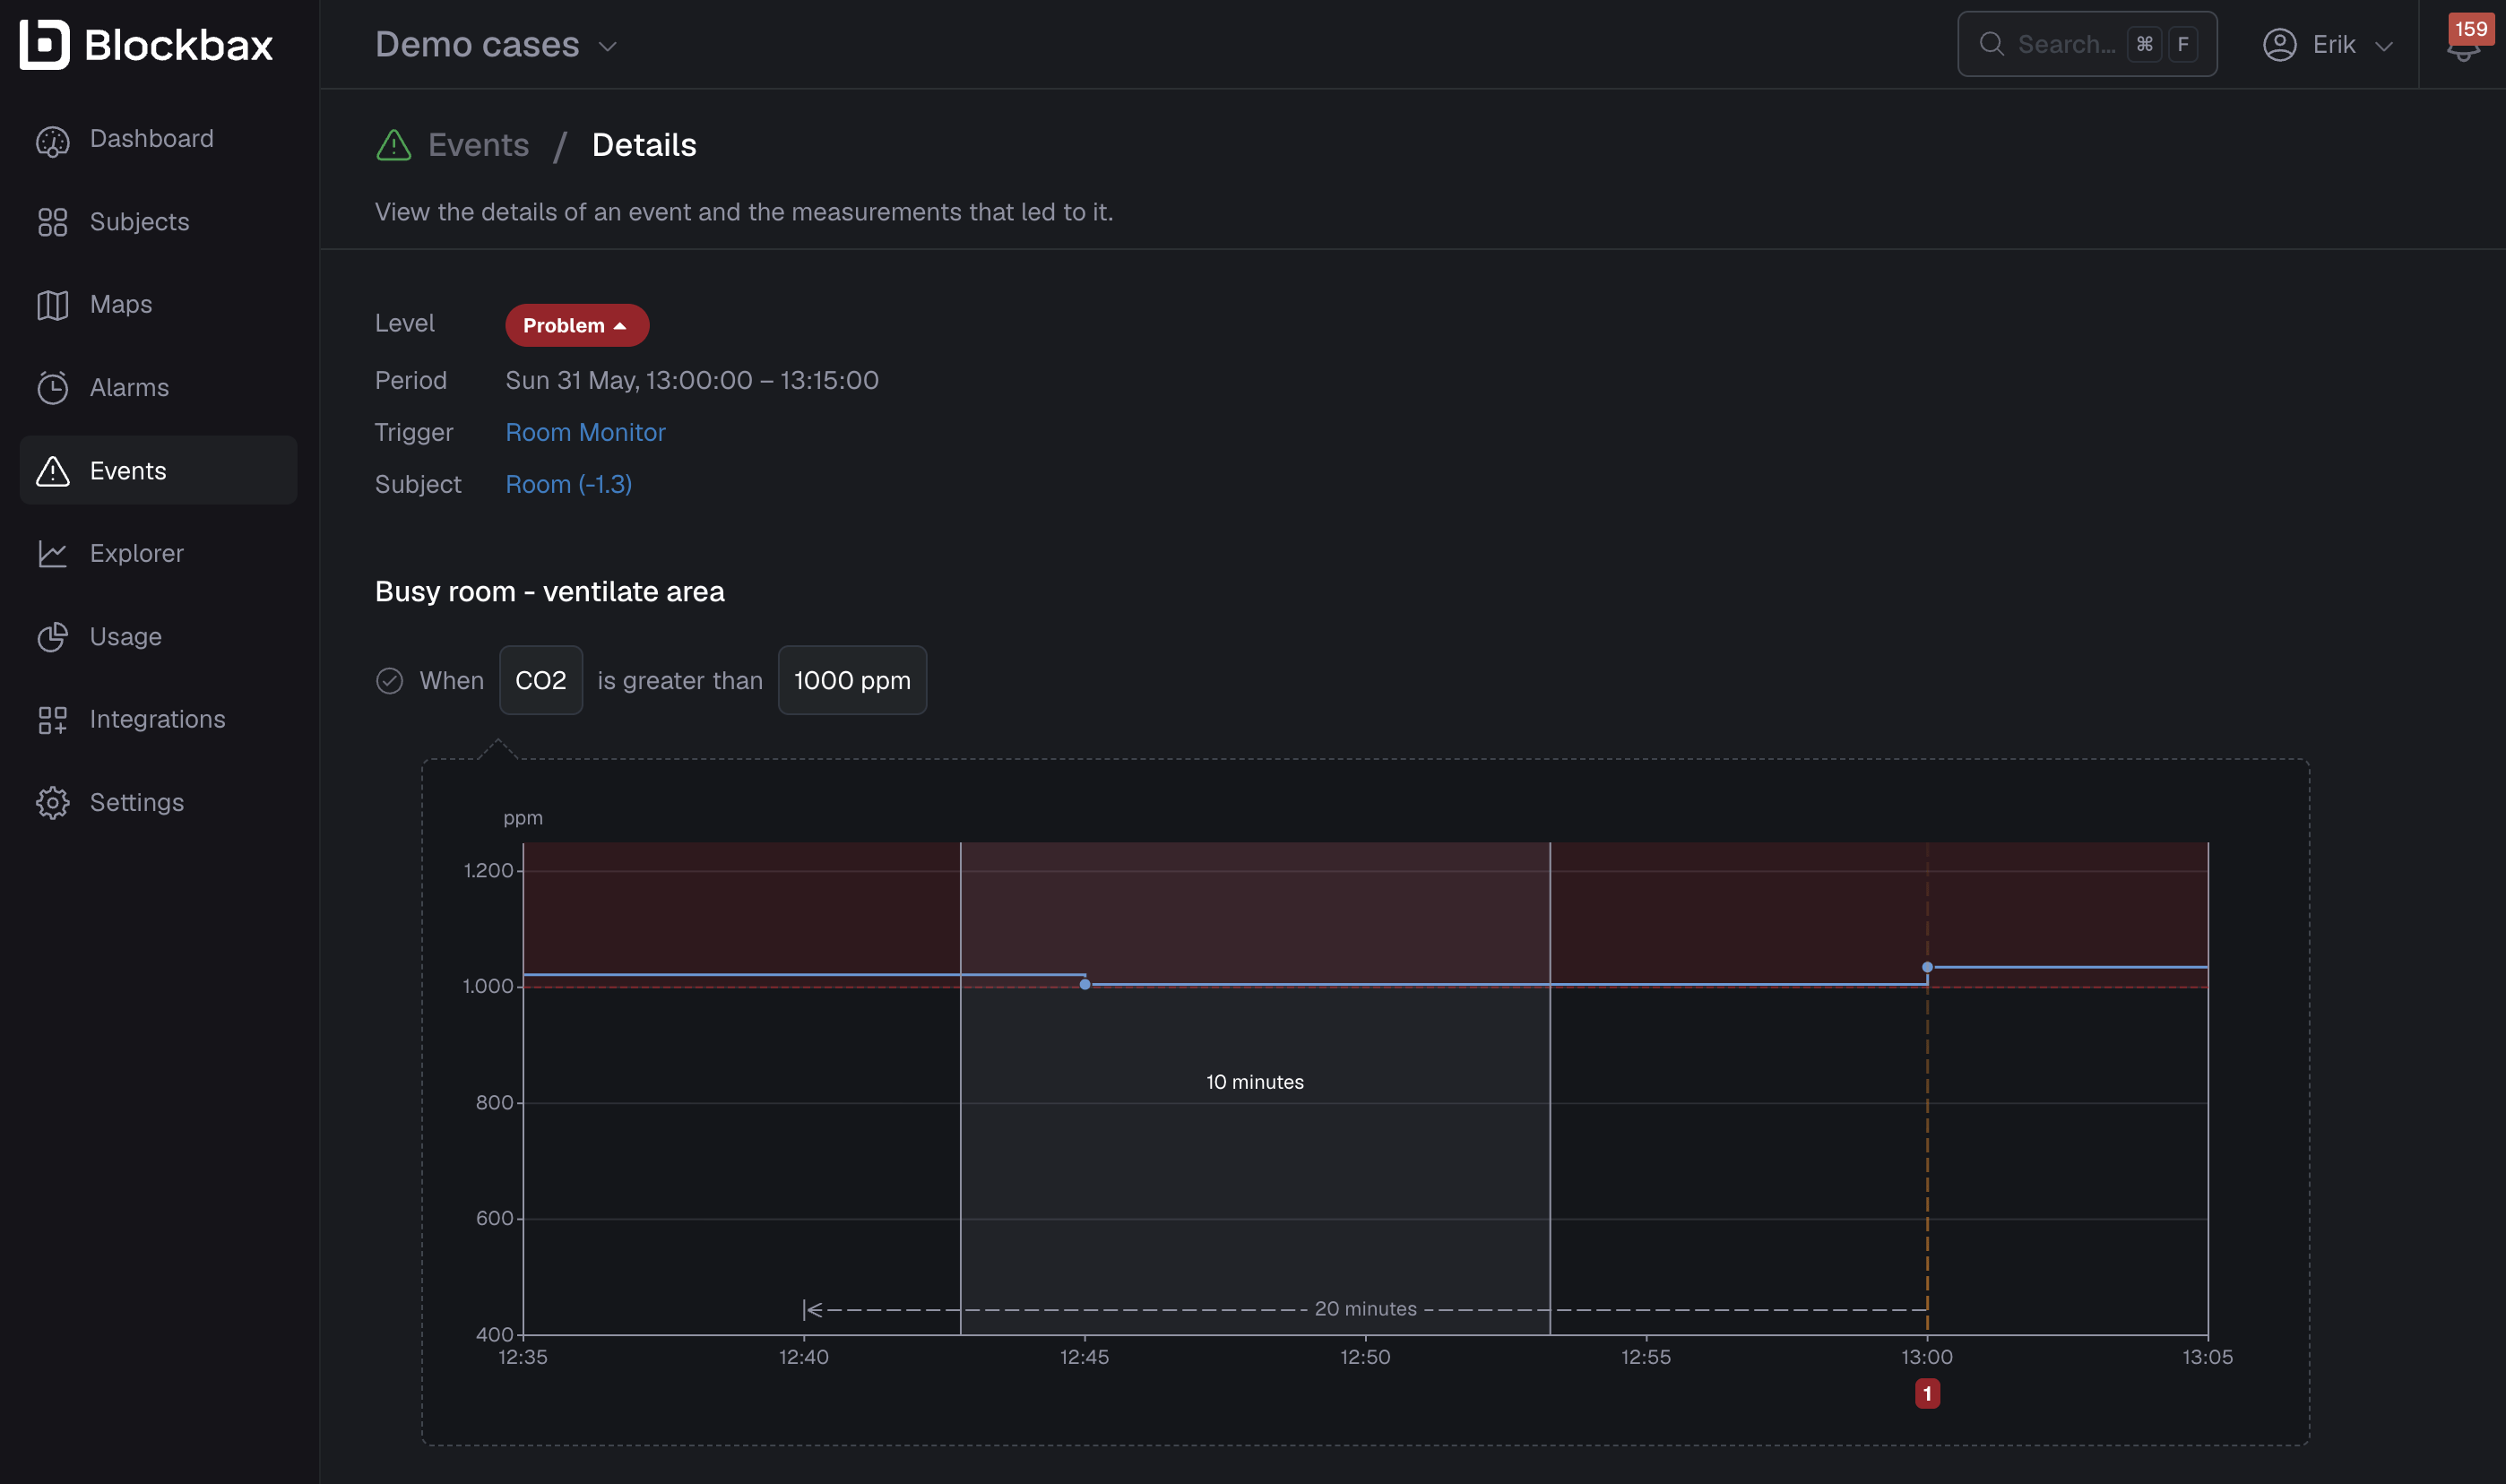The width and height of the screenshot is (2506, 1484).
Task: Click the 13:05 time axis label
Action: [x=2208, y=1358]
